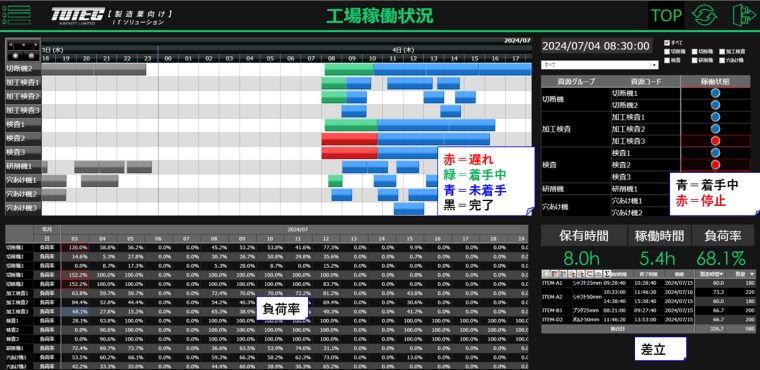This screenshot has height=370, width=760.
Task: Click the 納期 column header
Action: (x=679, y=274)
